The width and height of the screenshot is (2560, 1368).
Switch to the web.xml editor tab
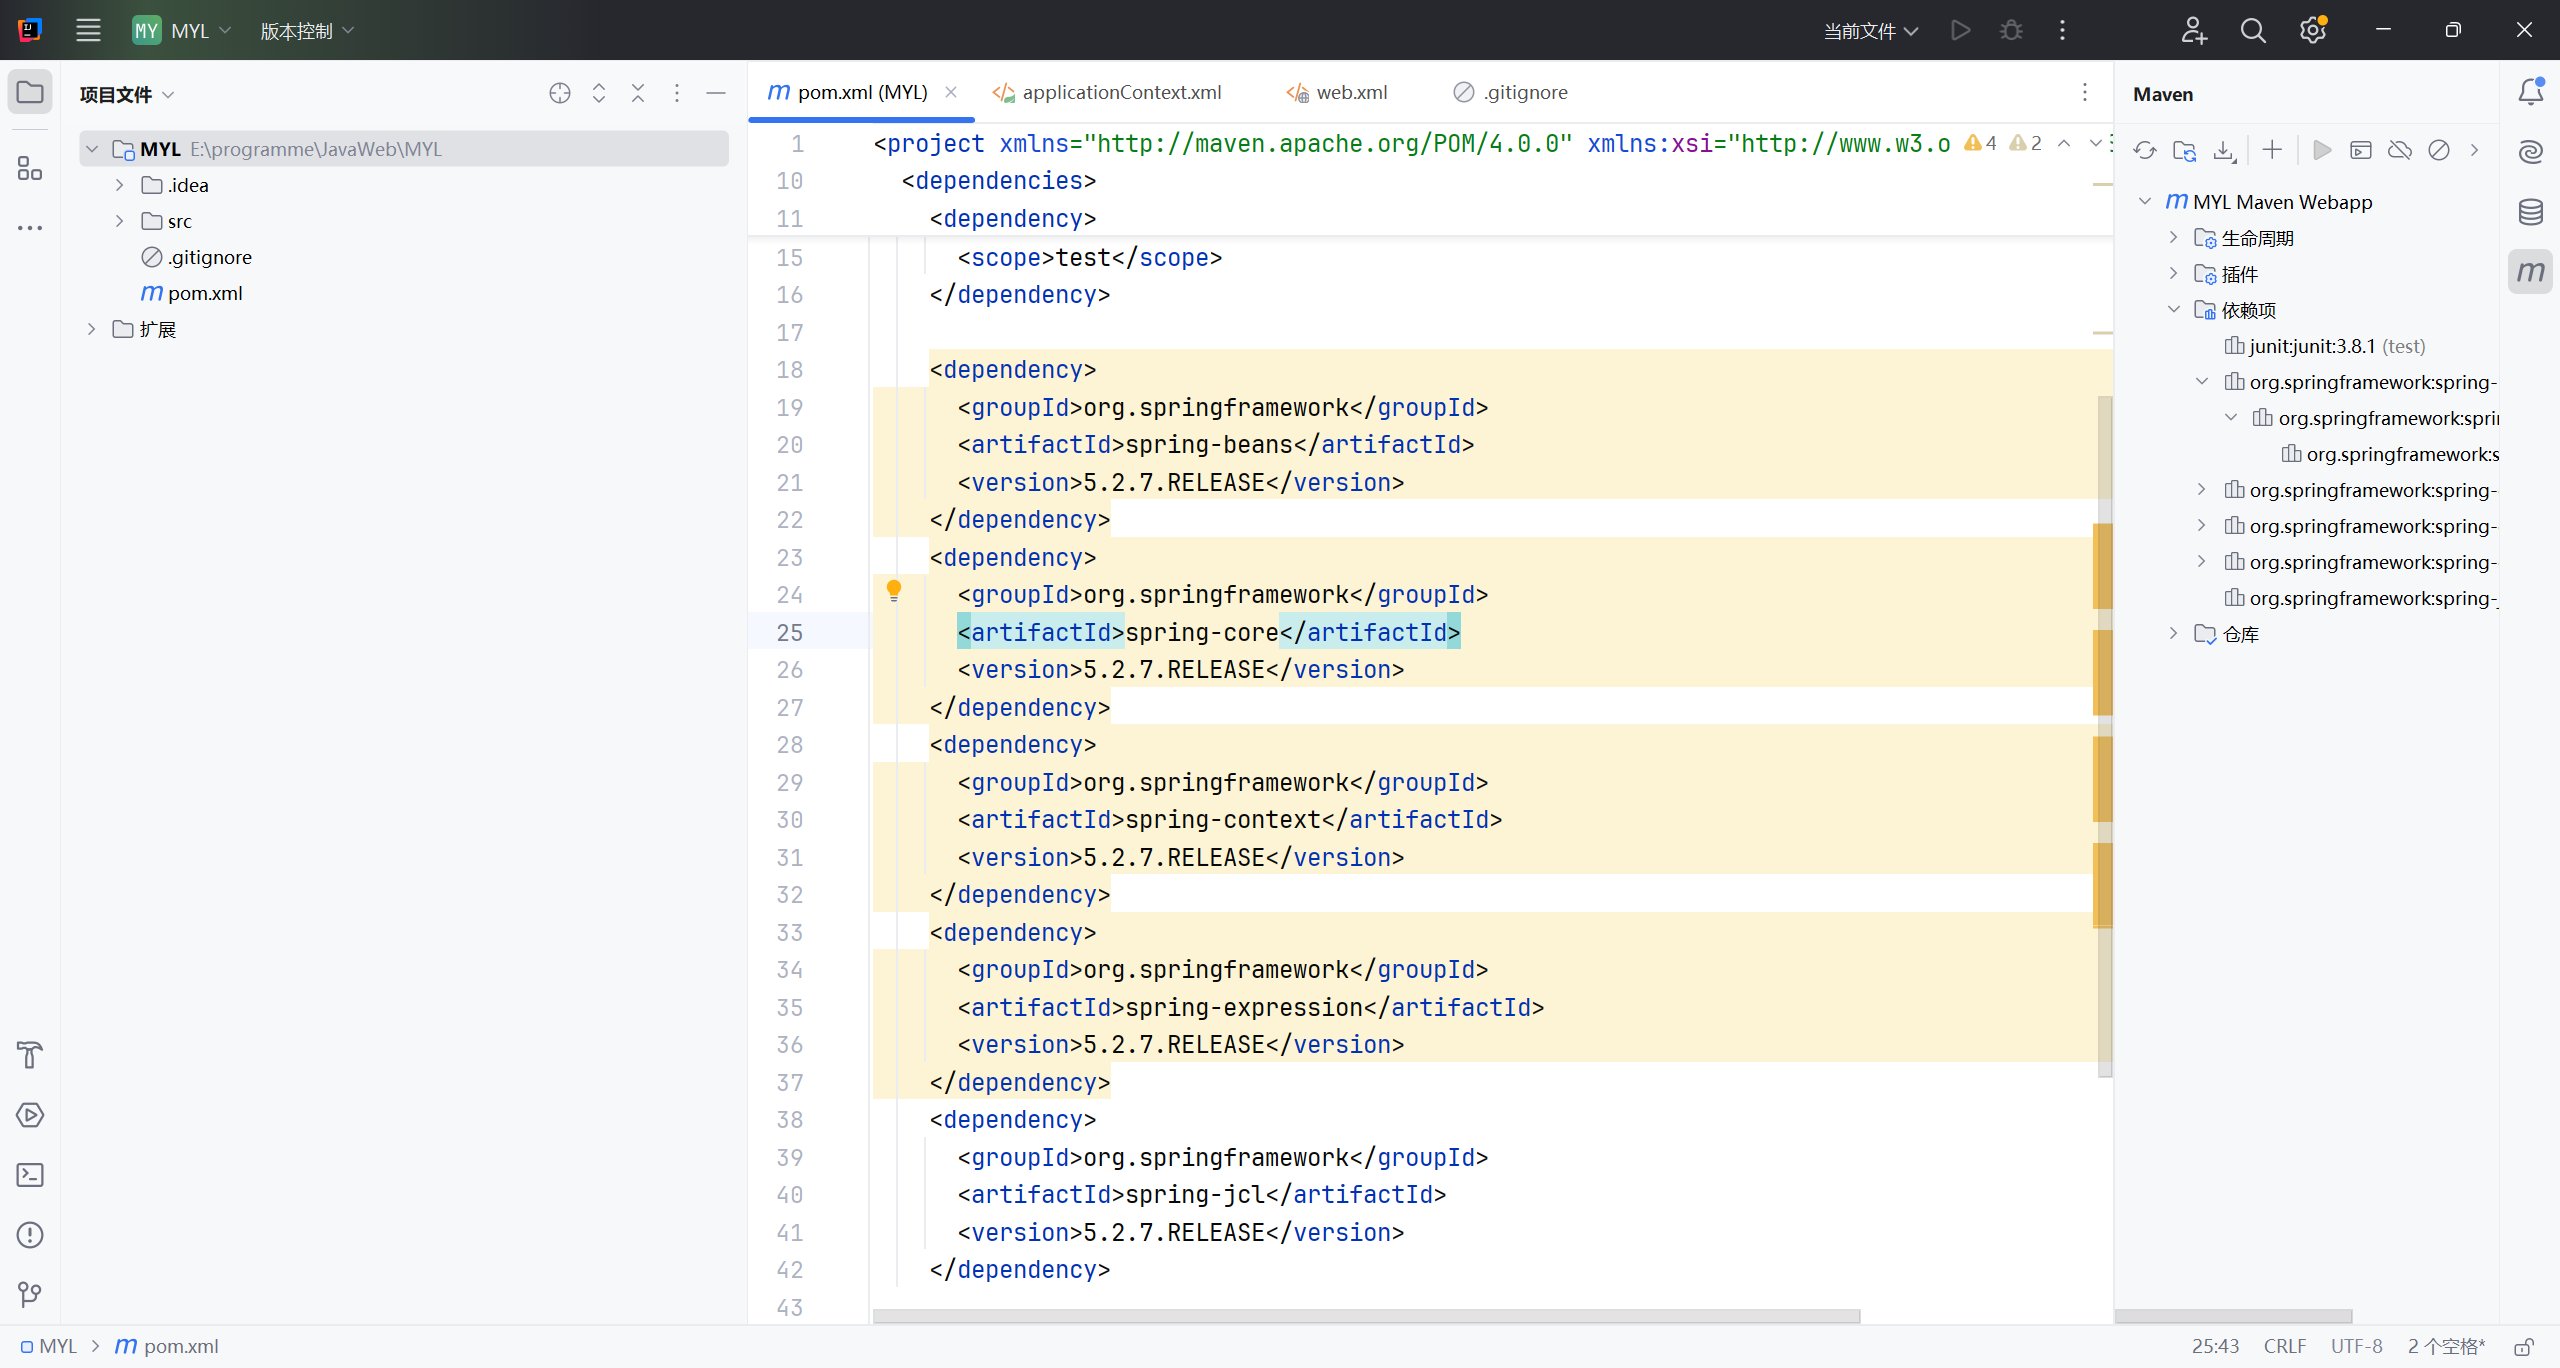1350,92
